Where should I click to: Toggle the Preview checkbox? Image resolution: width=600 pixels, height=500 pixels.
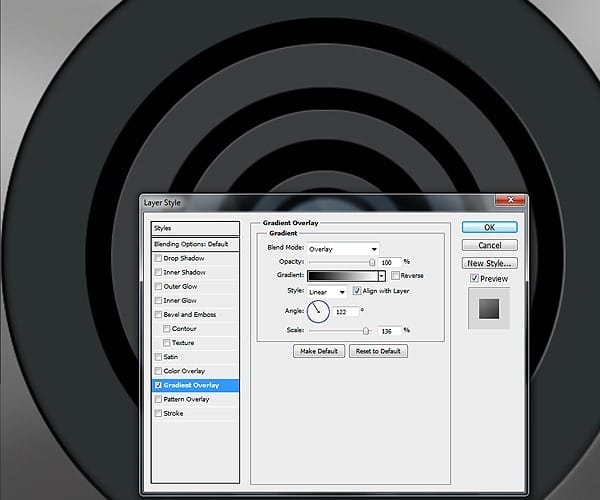[x=474, y=278]
